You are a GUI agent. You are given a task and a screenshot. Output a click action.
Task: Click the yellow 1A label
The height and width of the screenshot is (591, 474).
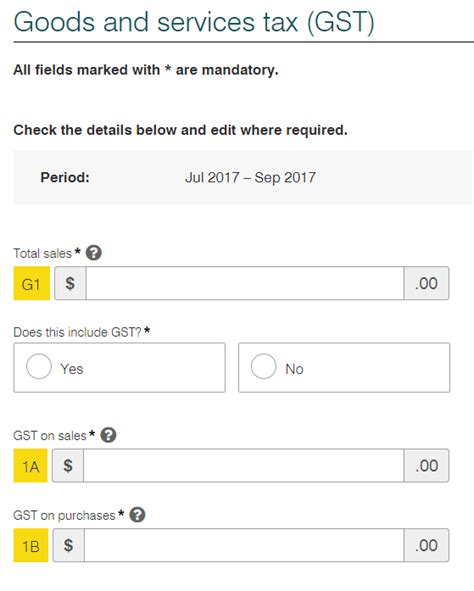click(x=31, y=465)
